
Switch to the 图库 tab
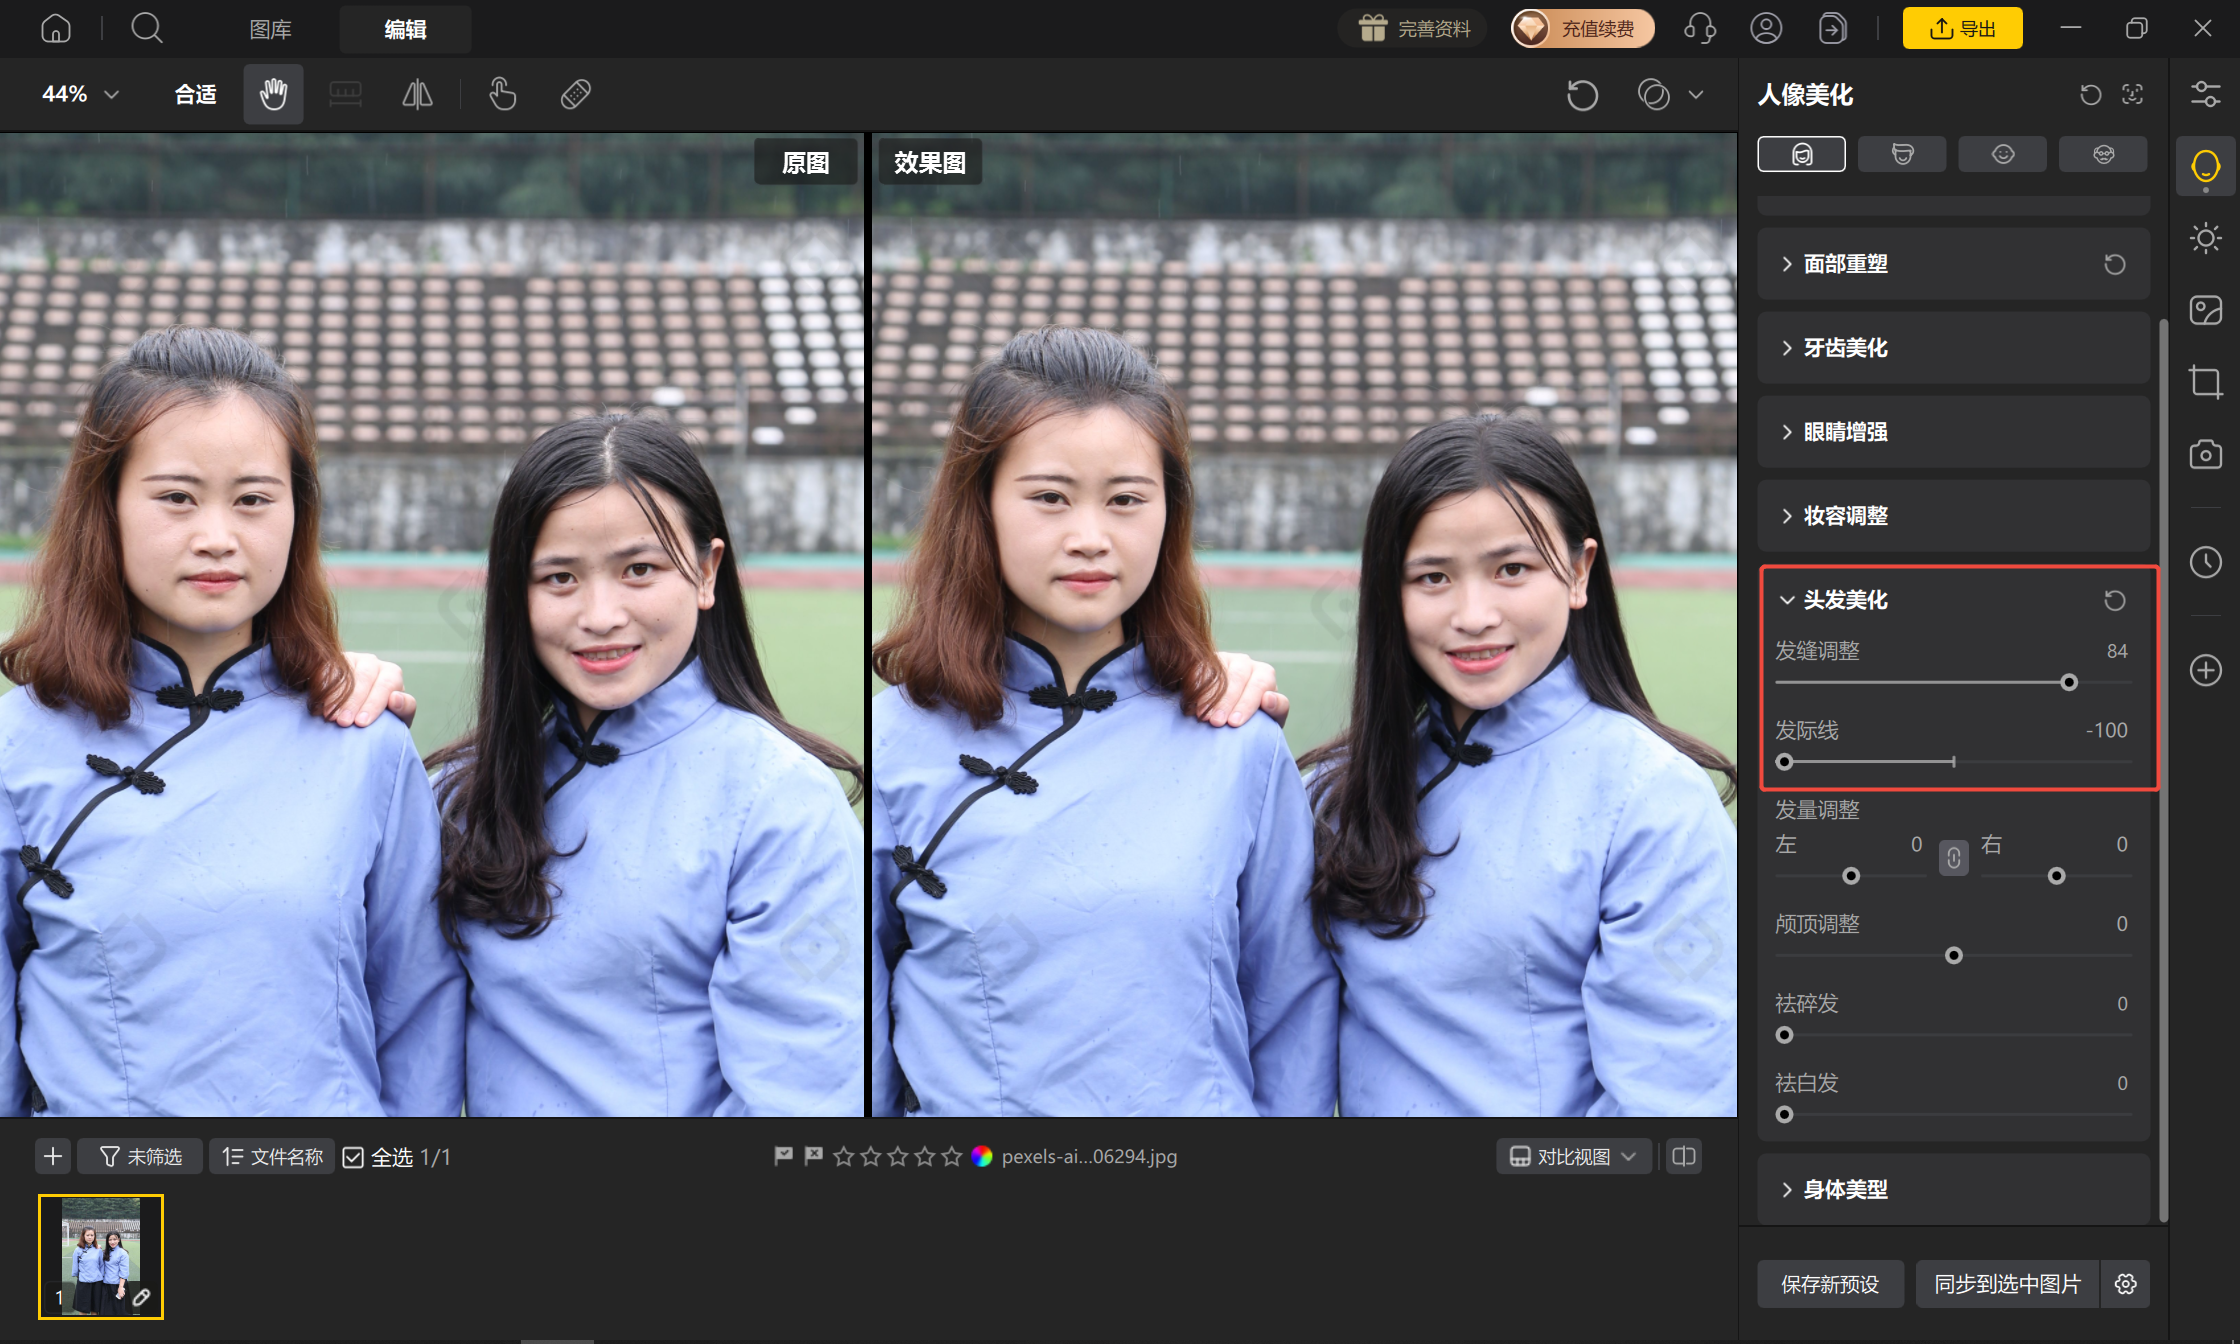(270, 29)
